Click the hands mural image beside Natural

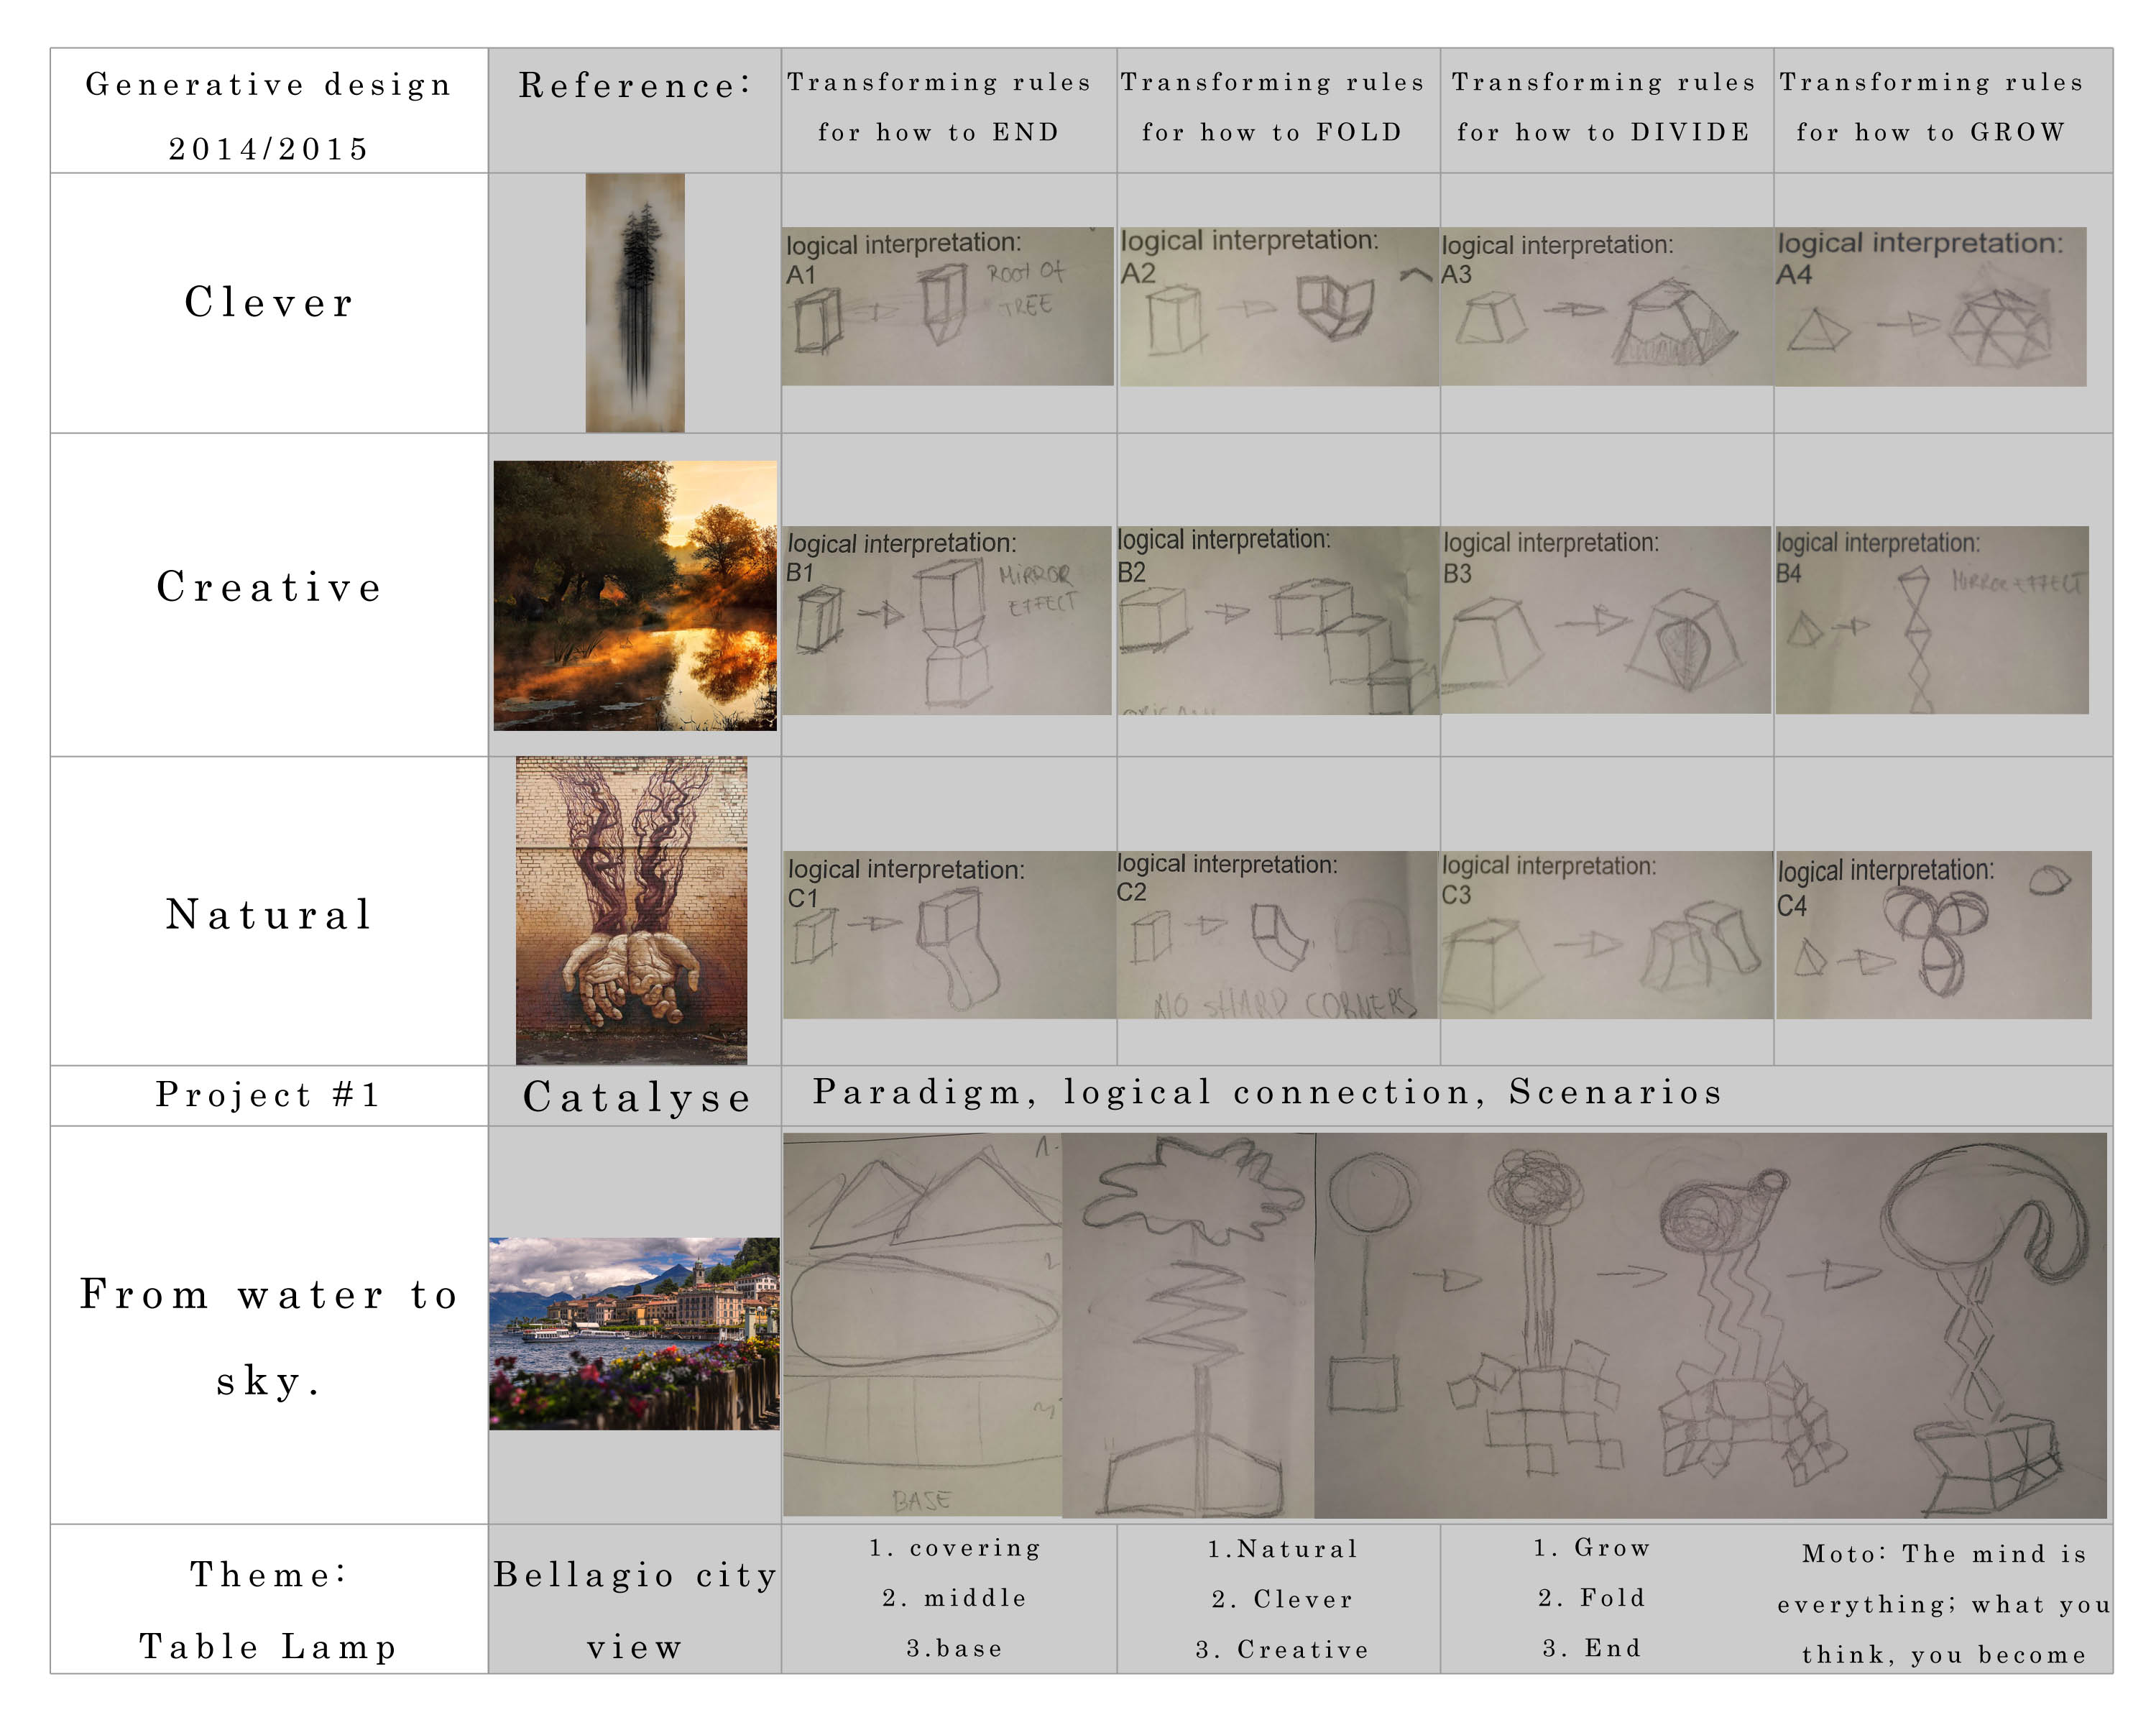click(x=631, y=910)
